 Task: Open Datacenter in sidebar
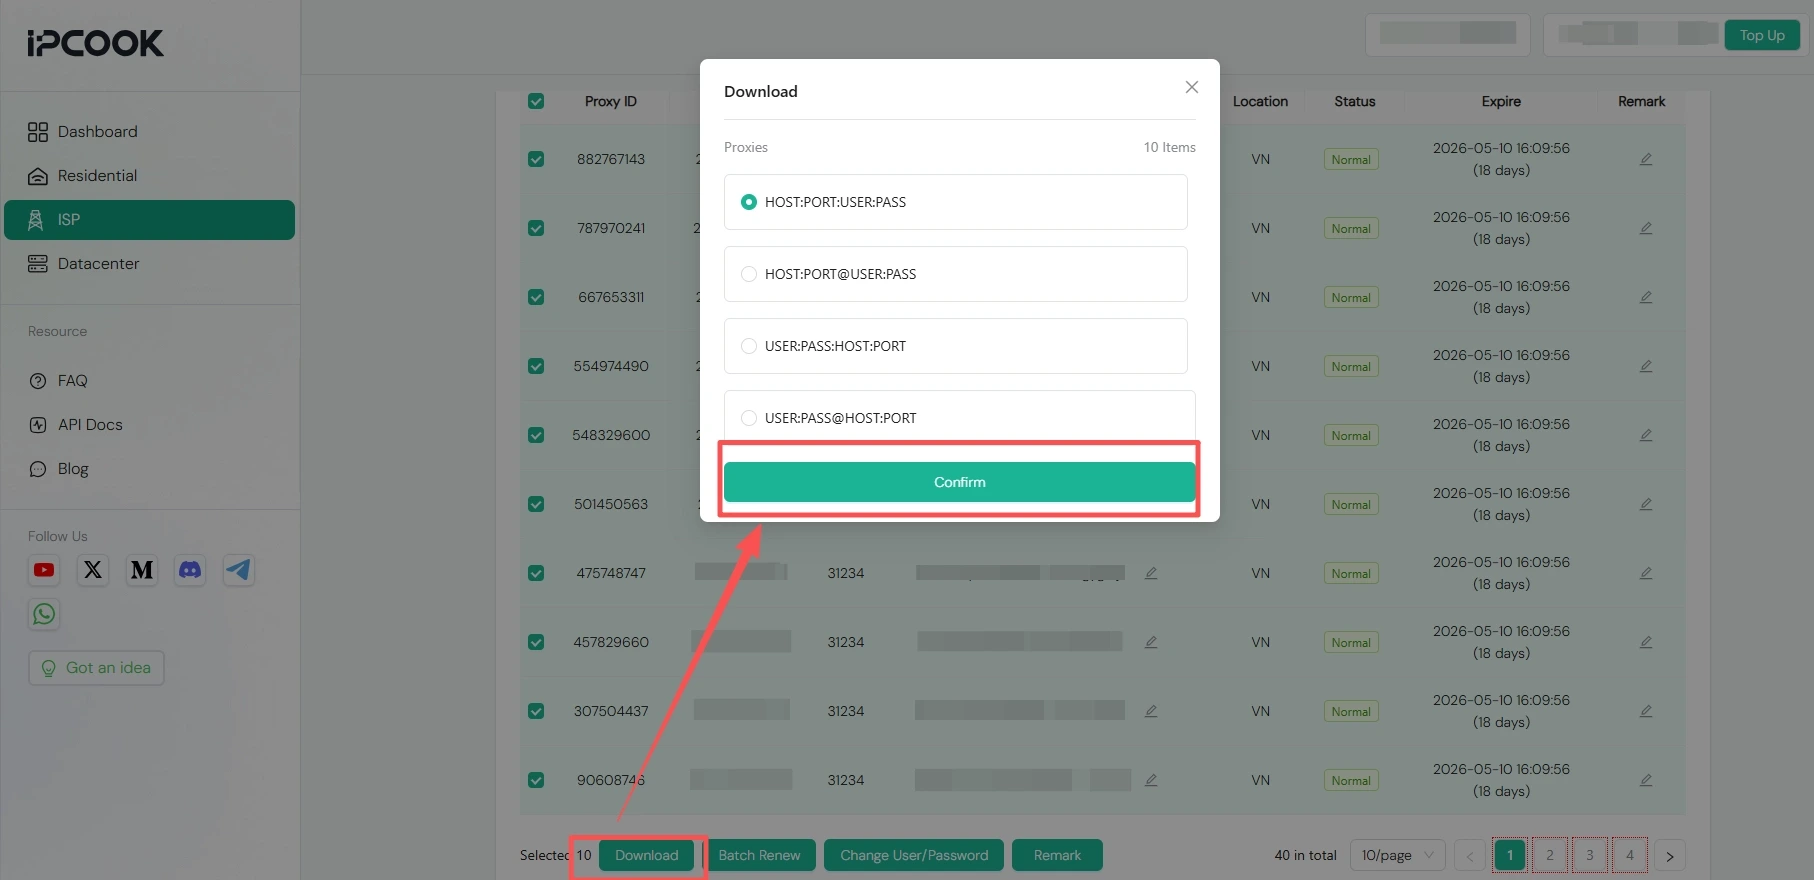(149, 264)
